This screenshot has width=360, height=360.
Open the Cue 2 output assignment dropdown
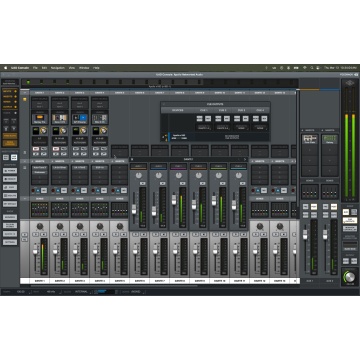click(x=222, y=127)
